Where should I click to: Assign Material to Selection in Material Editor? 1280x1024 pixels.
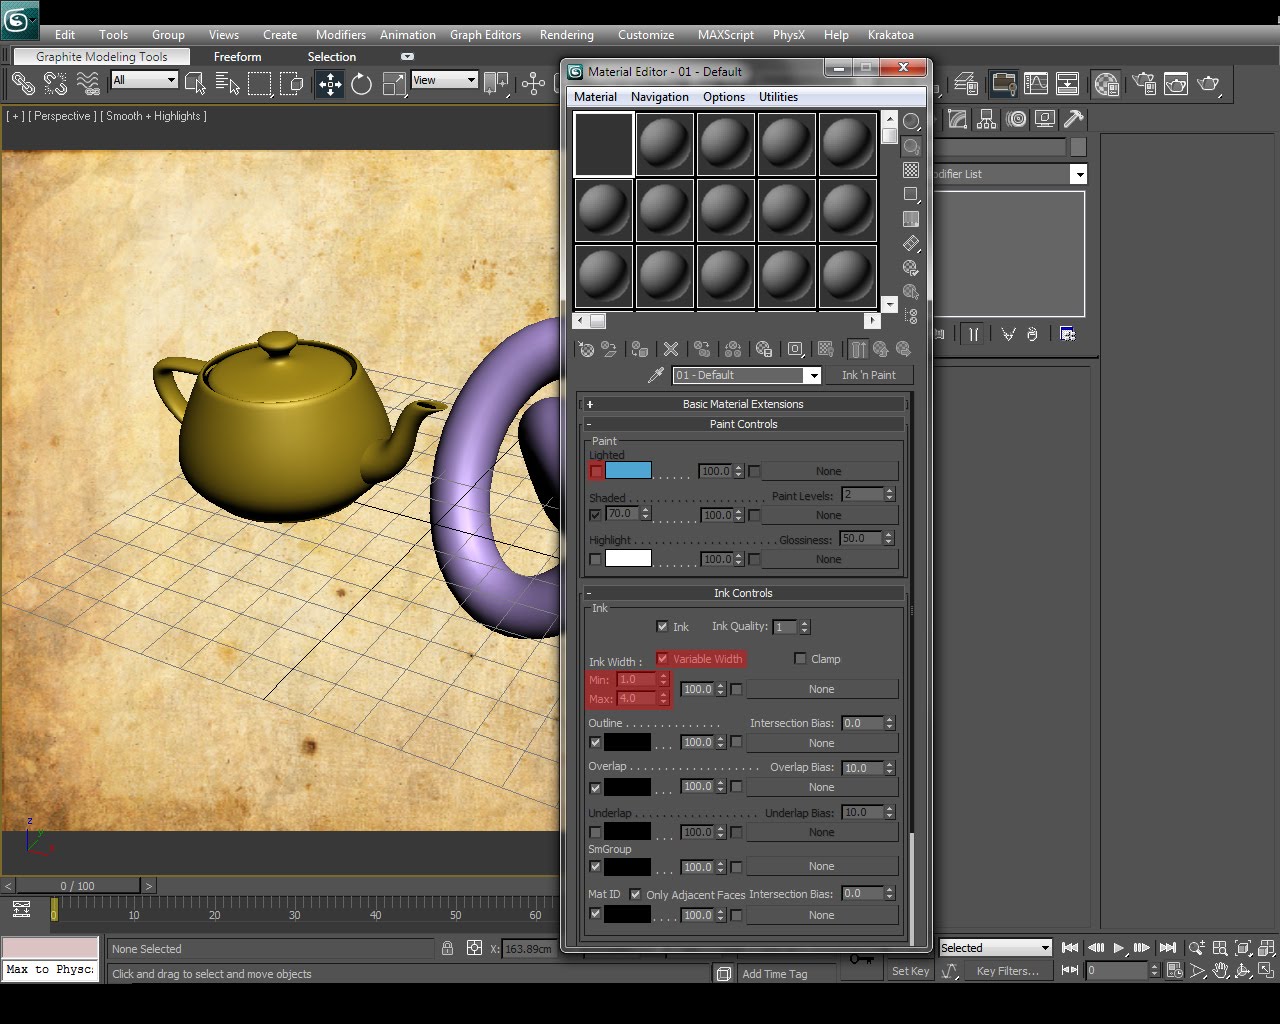point(639,349)
